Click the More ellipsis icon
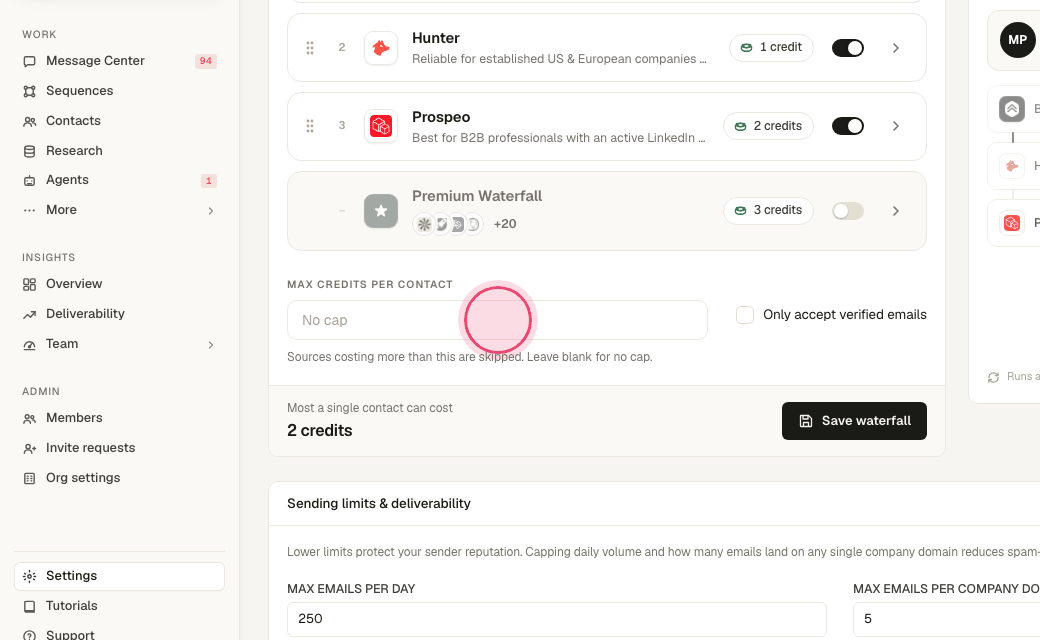Image resolution: width=1040 pixels, height=640 pixels. point(29,210)
